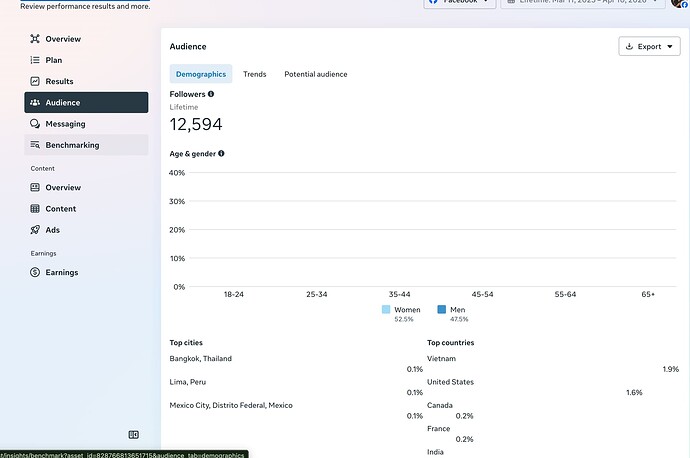
Task: Open the Benchmarking section
Action: [x=86, y=145]
